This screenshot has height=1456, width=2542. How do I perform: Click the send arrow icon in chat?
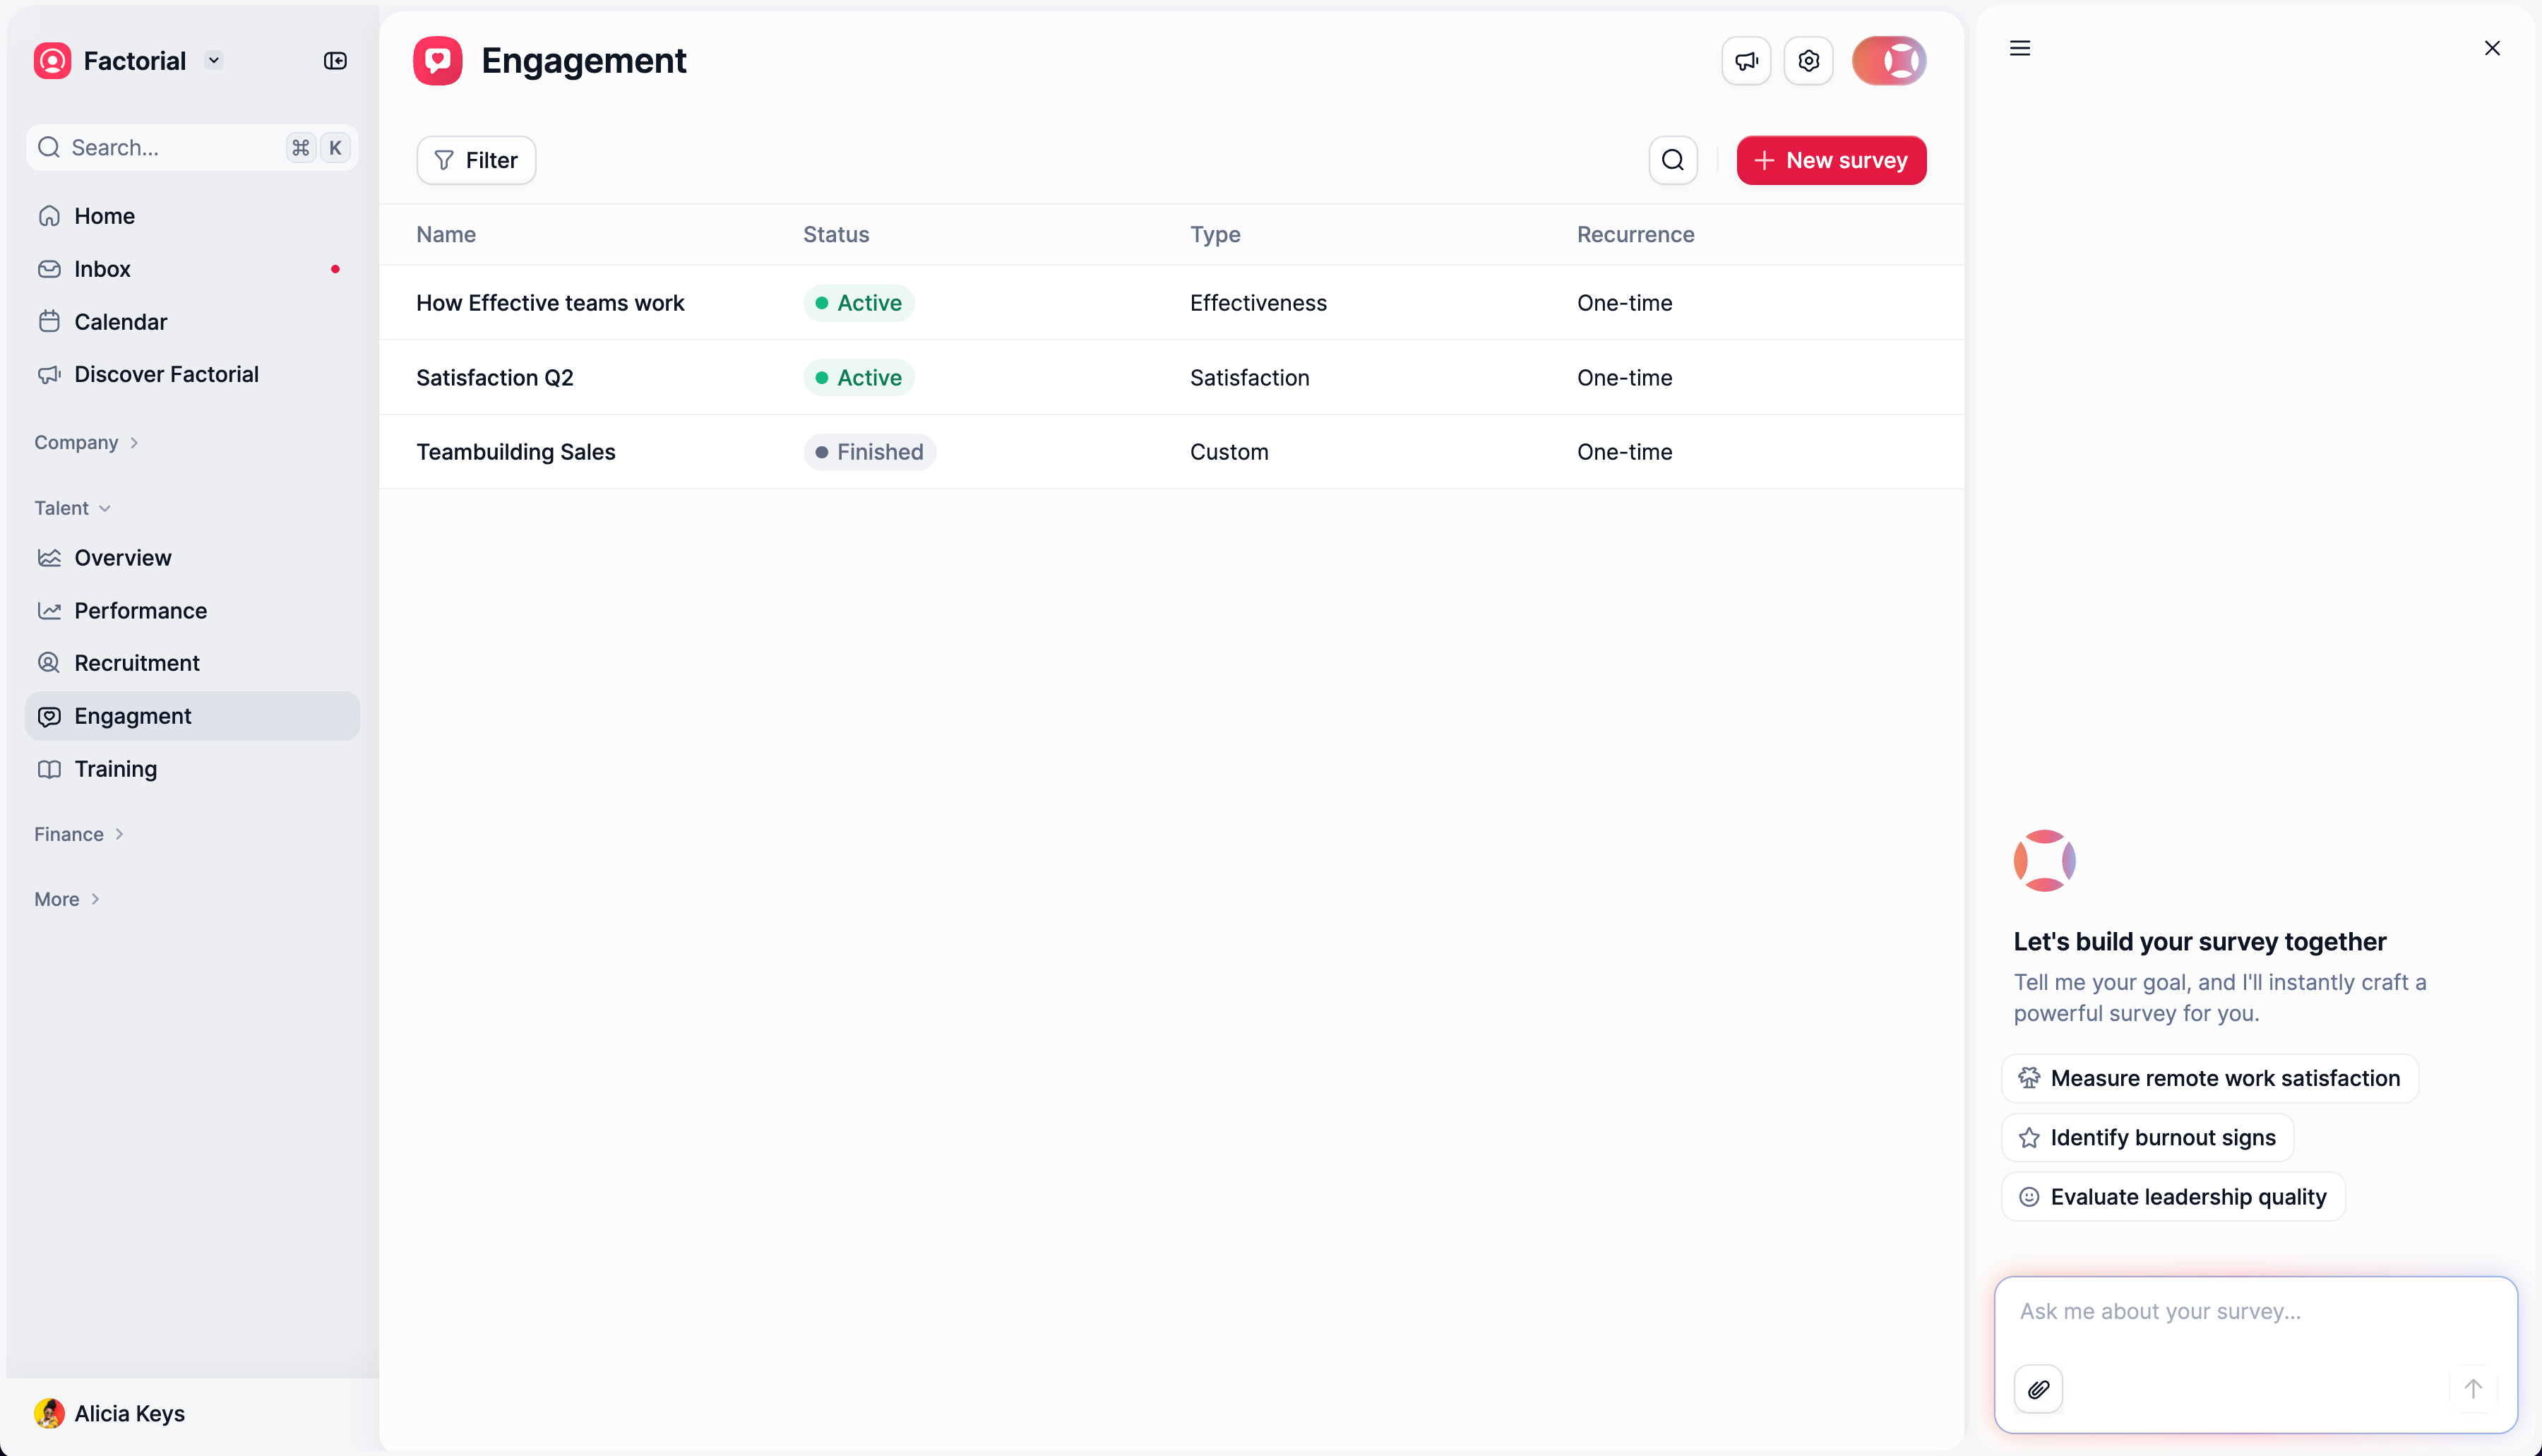coord(2473,1389)
